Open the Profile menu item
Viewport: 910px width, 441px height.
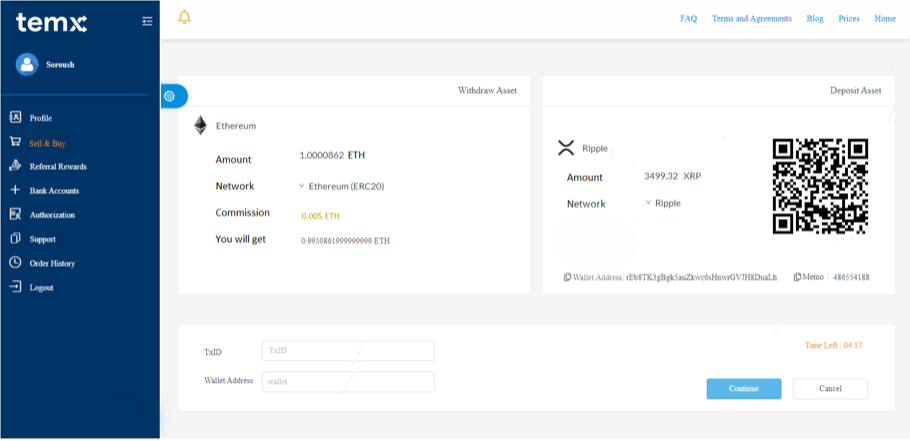click(x=40, y=118)
